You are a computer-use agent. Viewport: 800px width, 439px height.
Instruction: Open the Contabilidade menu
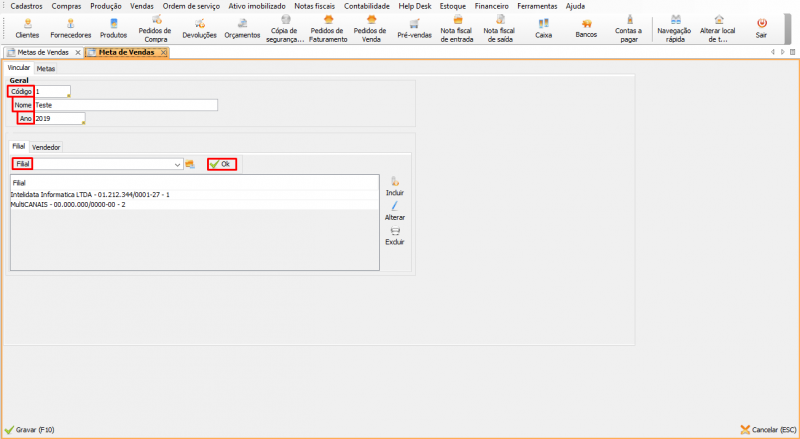(366, 6)
